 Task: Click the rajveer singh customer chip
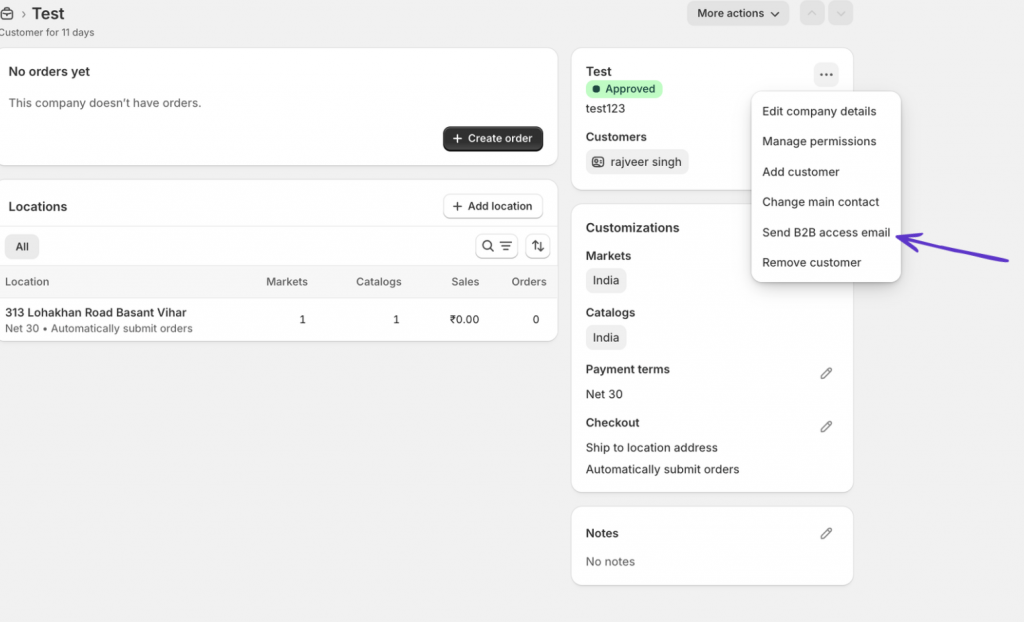[637, 161]
